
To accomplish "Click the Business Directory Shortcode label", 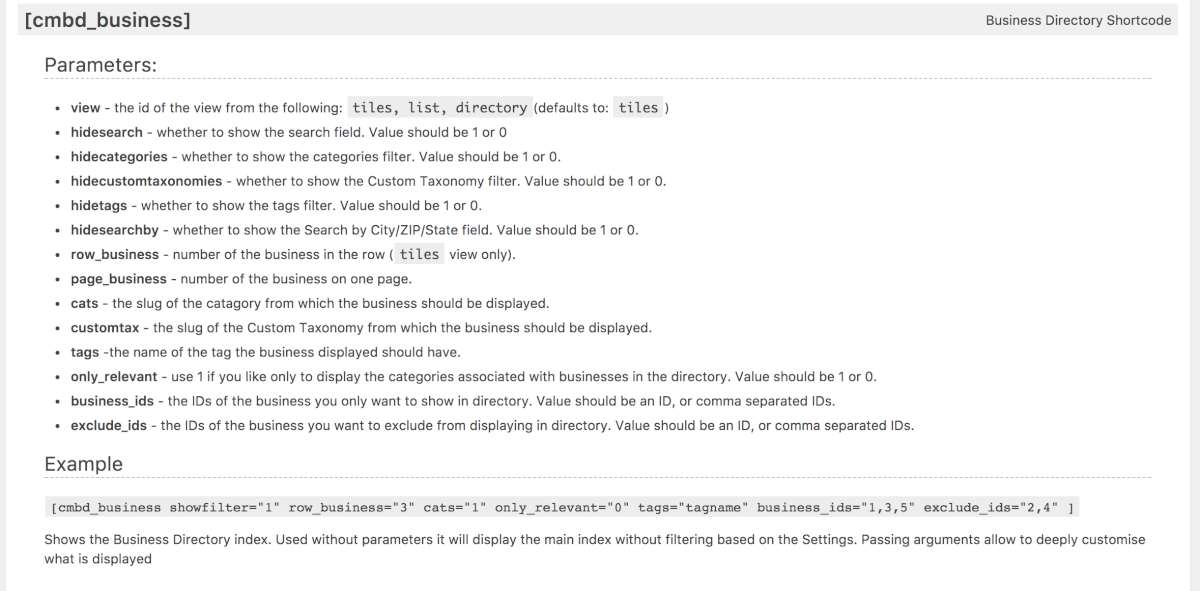I will (x=1078, y=20).
